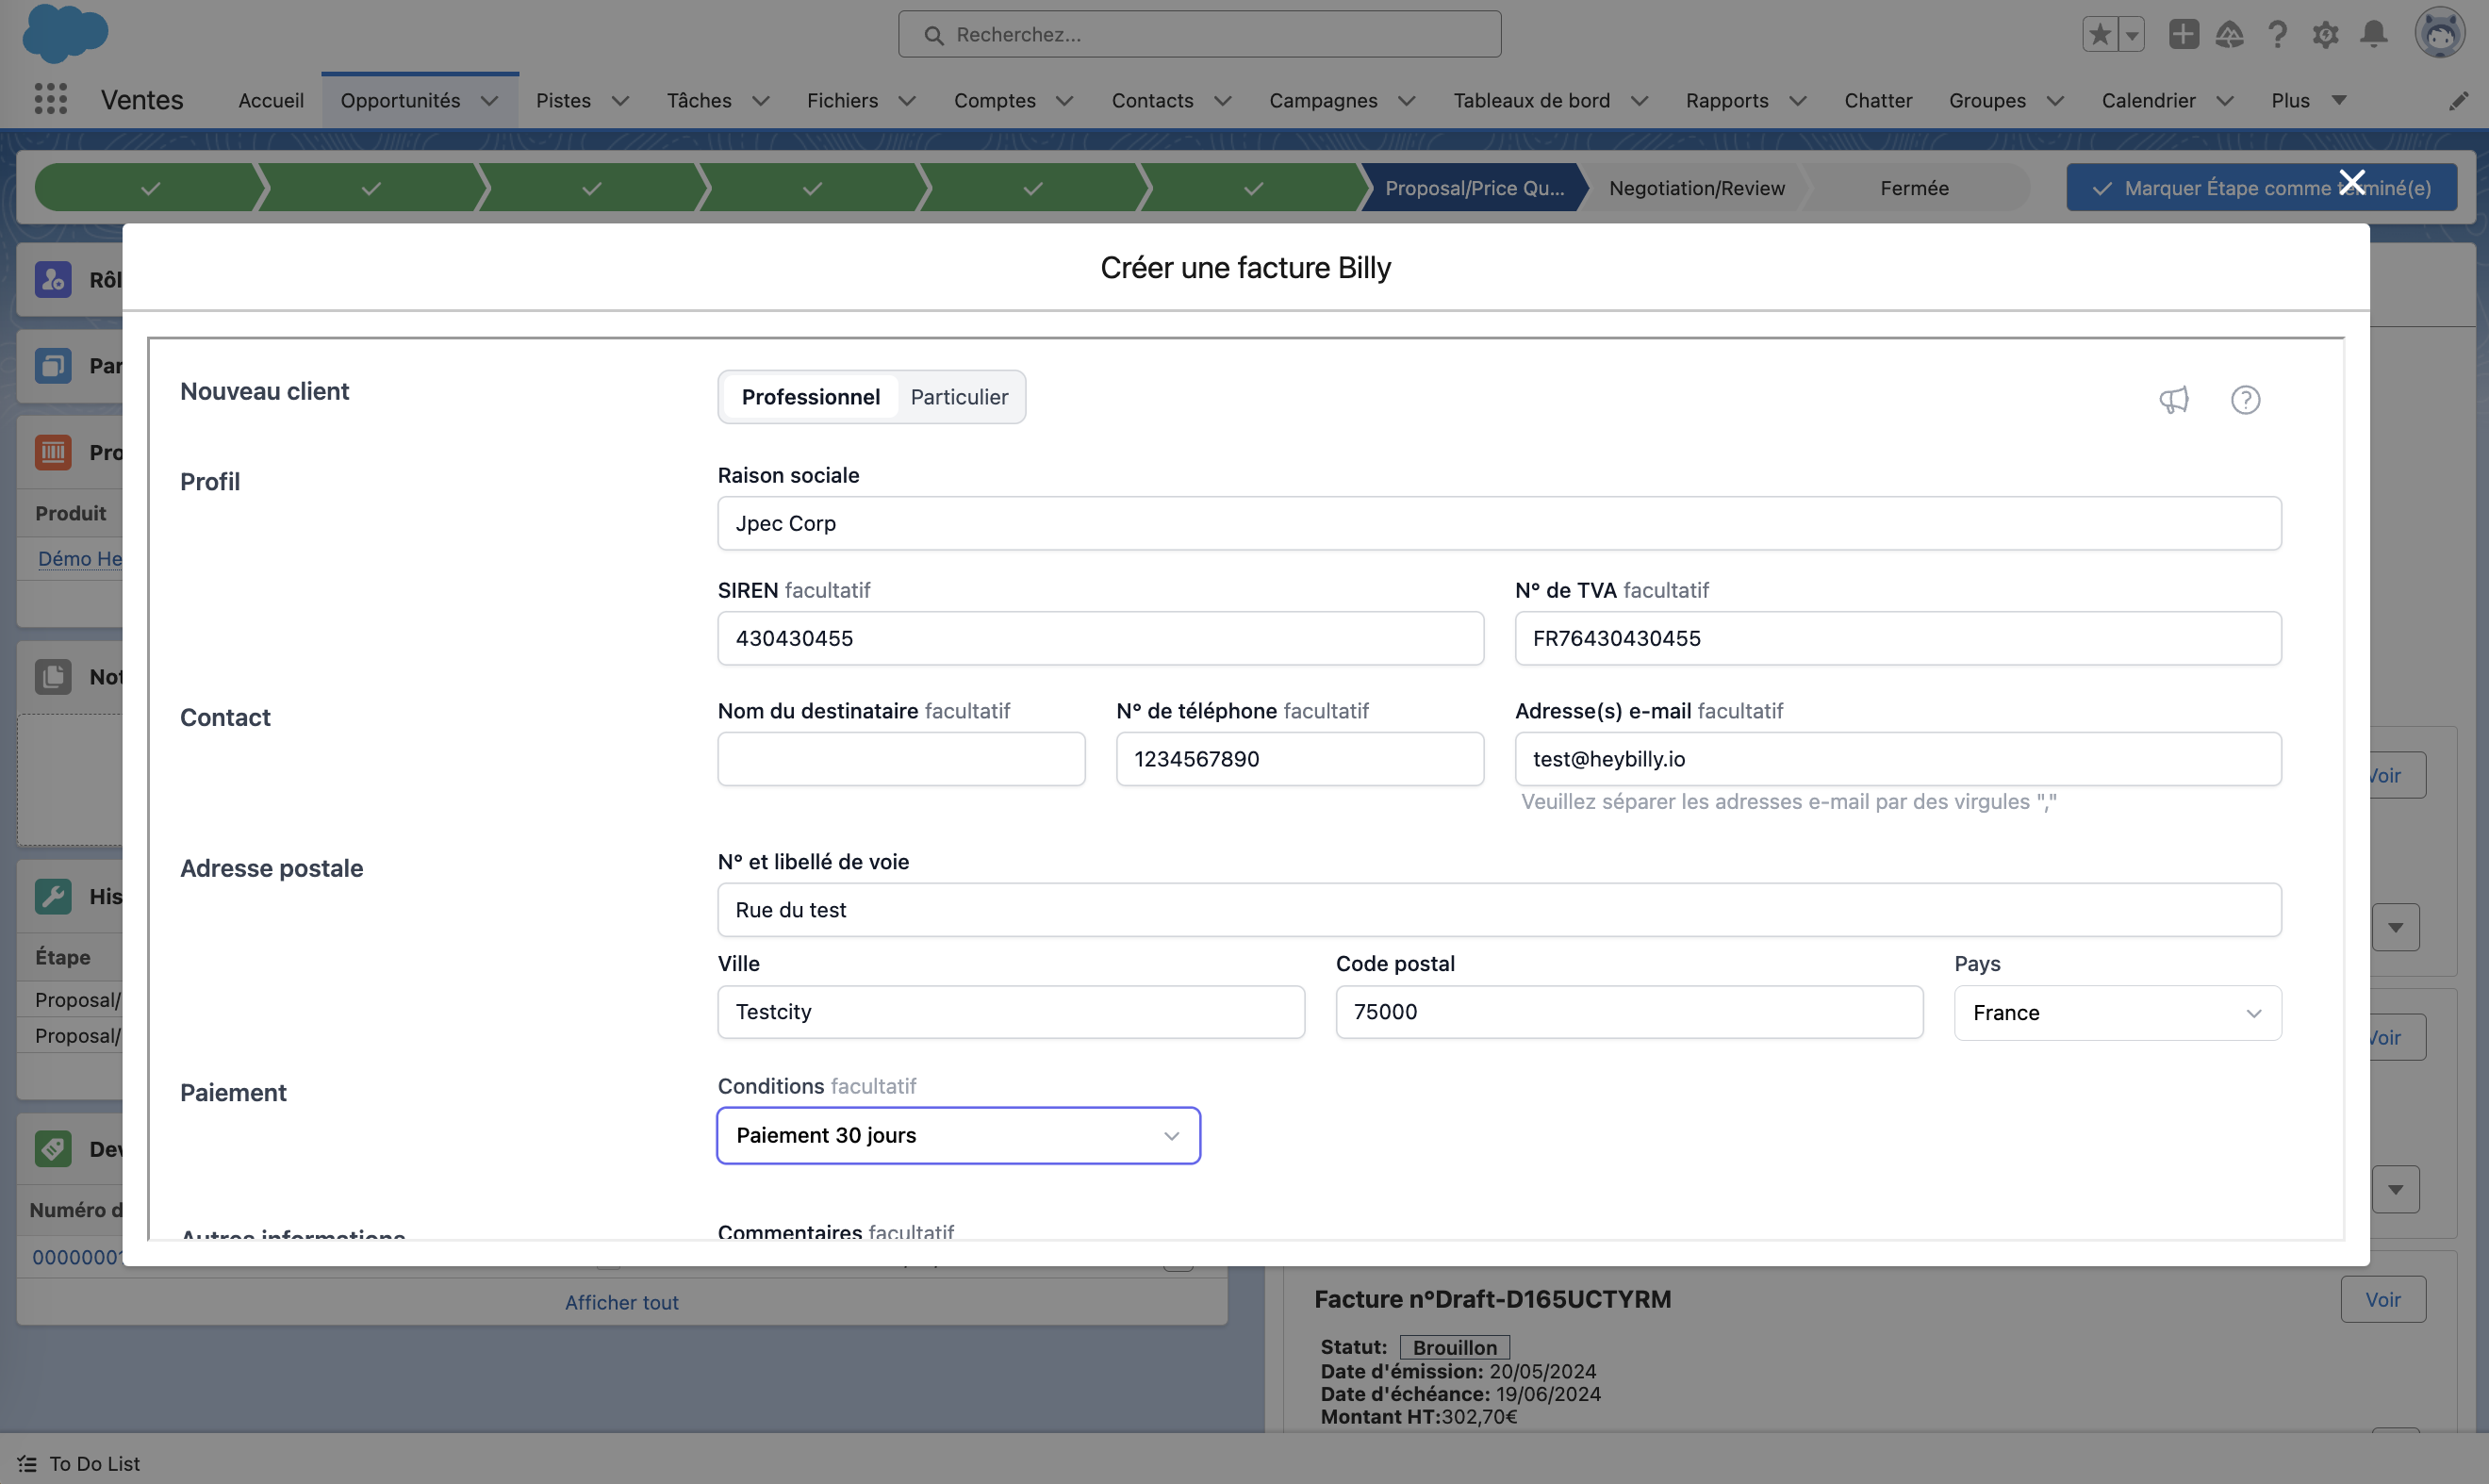
Task: Click the Recherchez search box
Action: point(1199,35)
